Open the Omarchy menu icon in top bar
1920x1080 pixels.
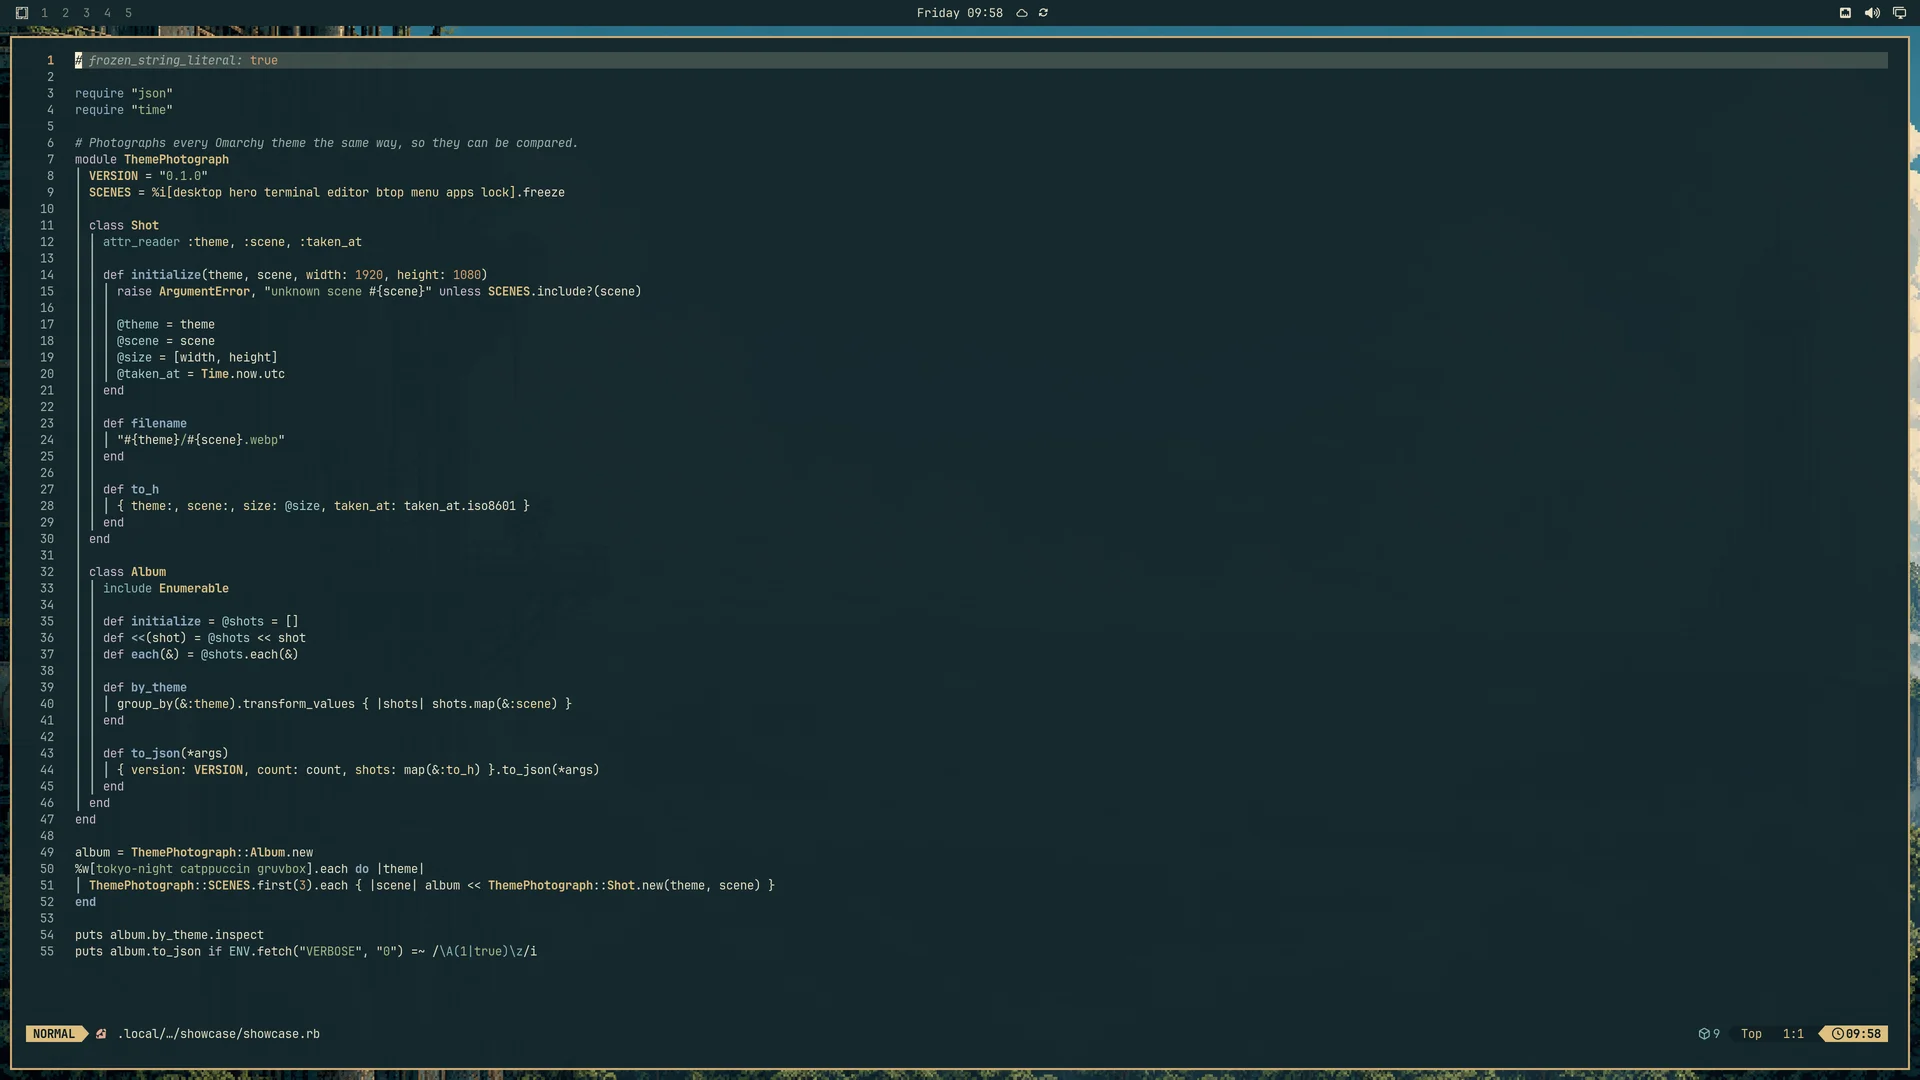click(x=22, y=13)
